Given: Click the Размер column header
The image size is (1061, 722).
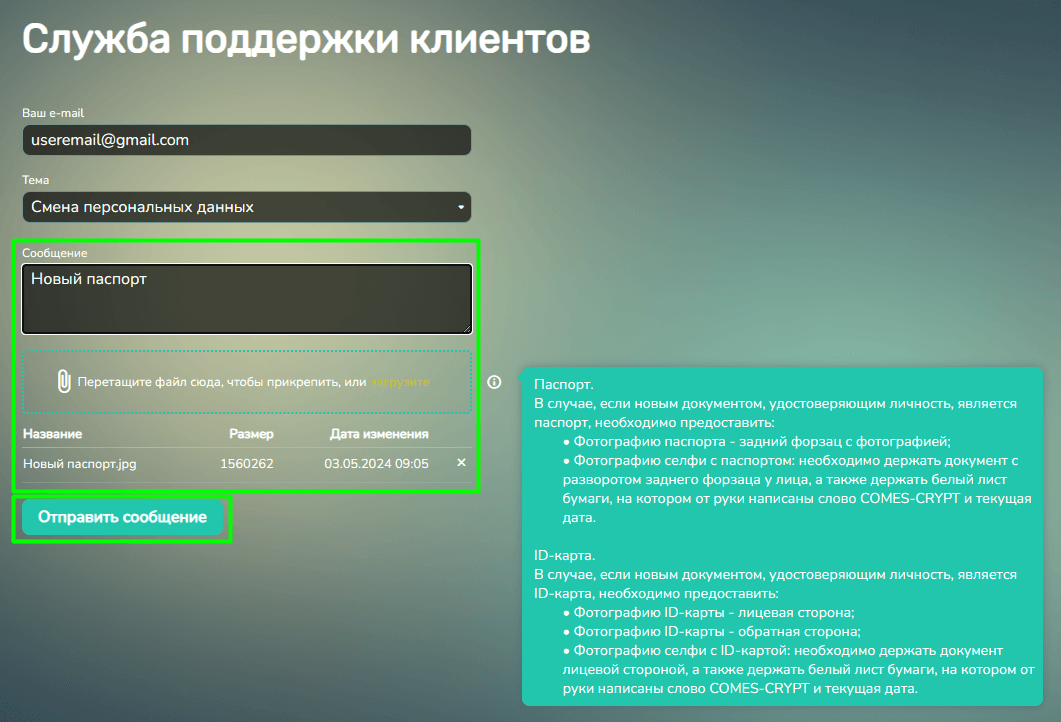Looking at the screenshot, I should click(251, 434).
